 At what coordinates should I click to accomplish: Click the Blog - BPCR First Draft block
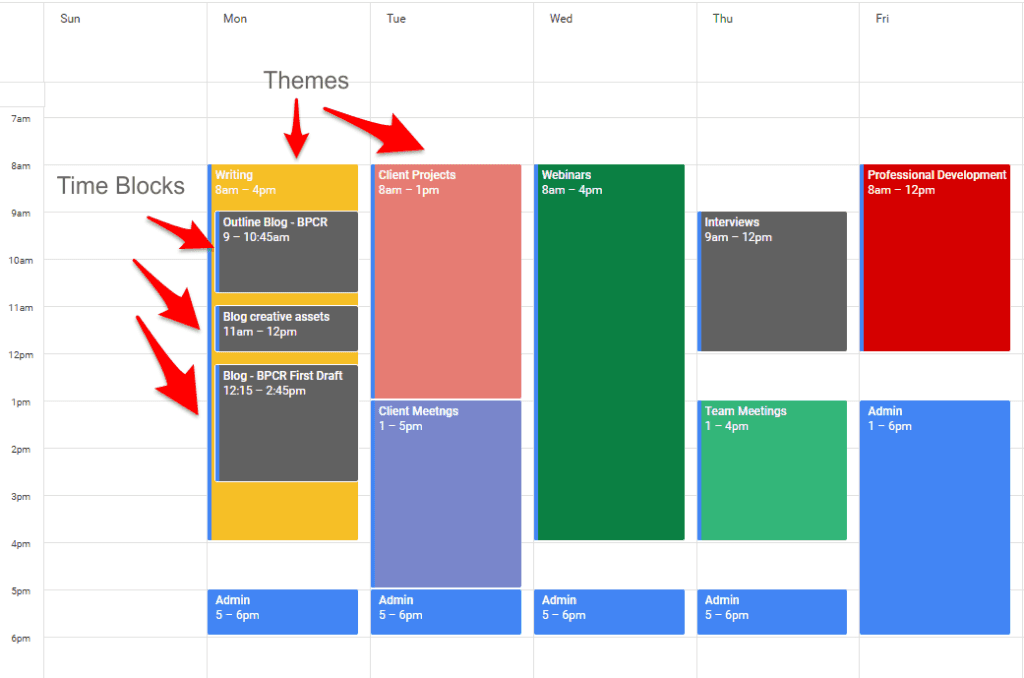(x=287, y=422)
